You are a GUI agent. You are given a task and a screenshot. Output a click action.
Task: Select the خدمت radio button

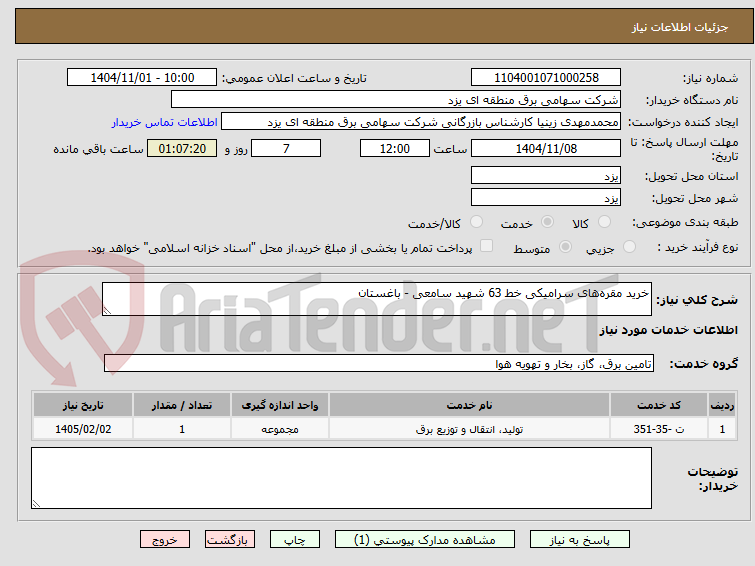[547, 222]
